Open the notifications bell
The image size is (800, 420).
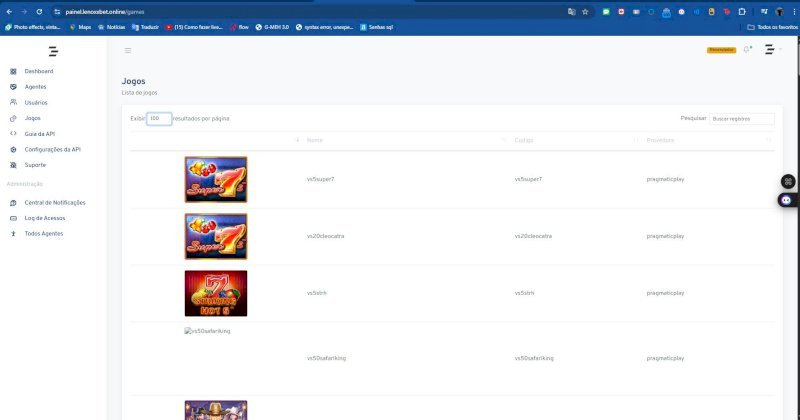click(746, 50)
